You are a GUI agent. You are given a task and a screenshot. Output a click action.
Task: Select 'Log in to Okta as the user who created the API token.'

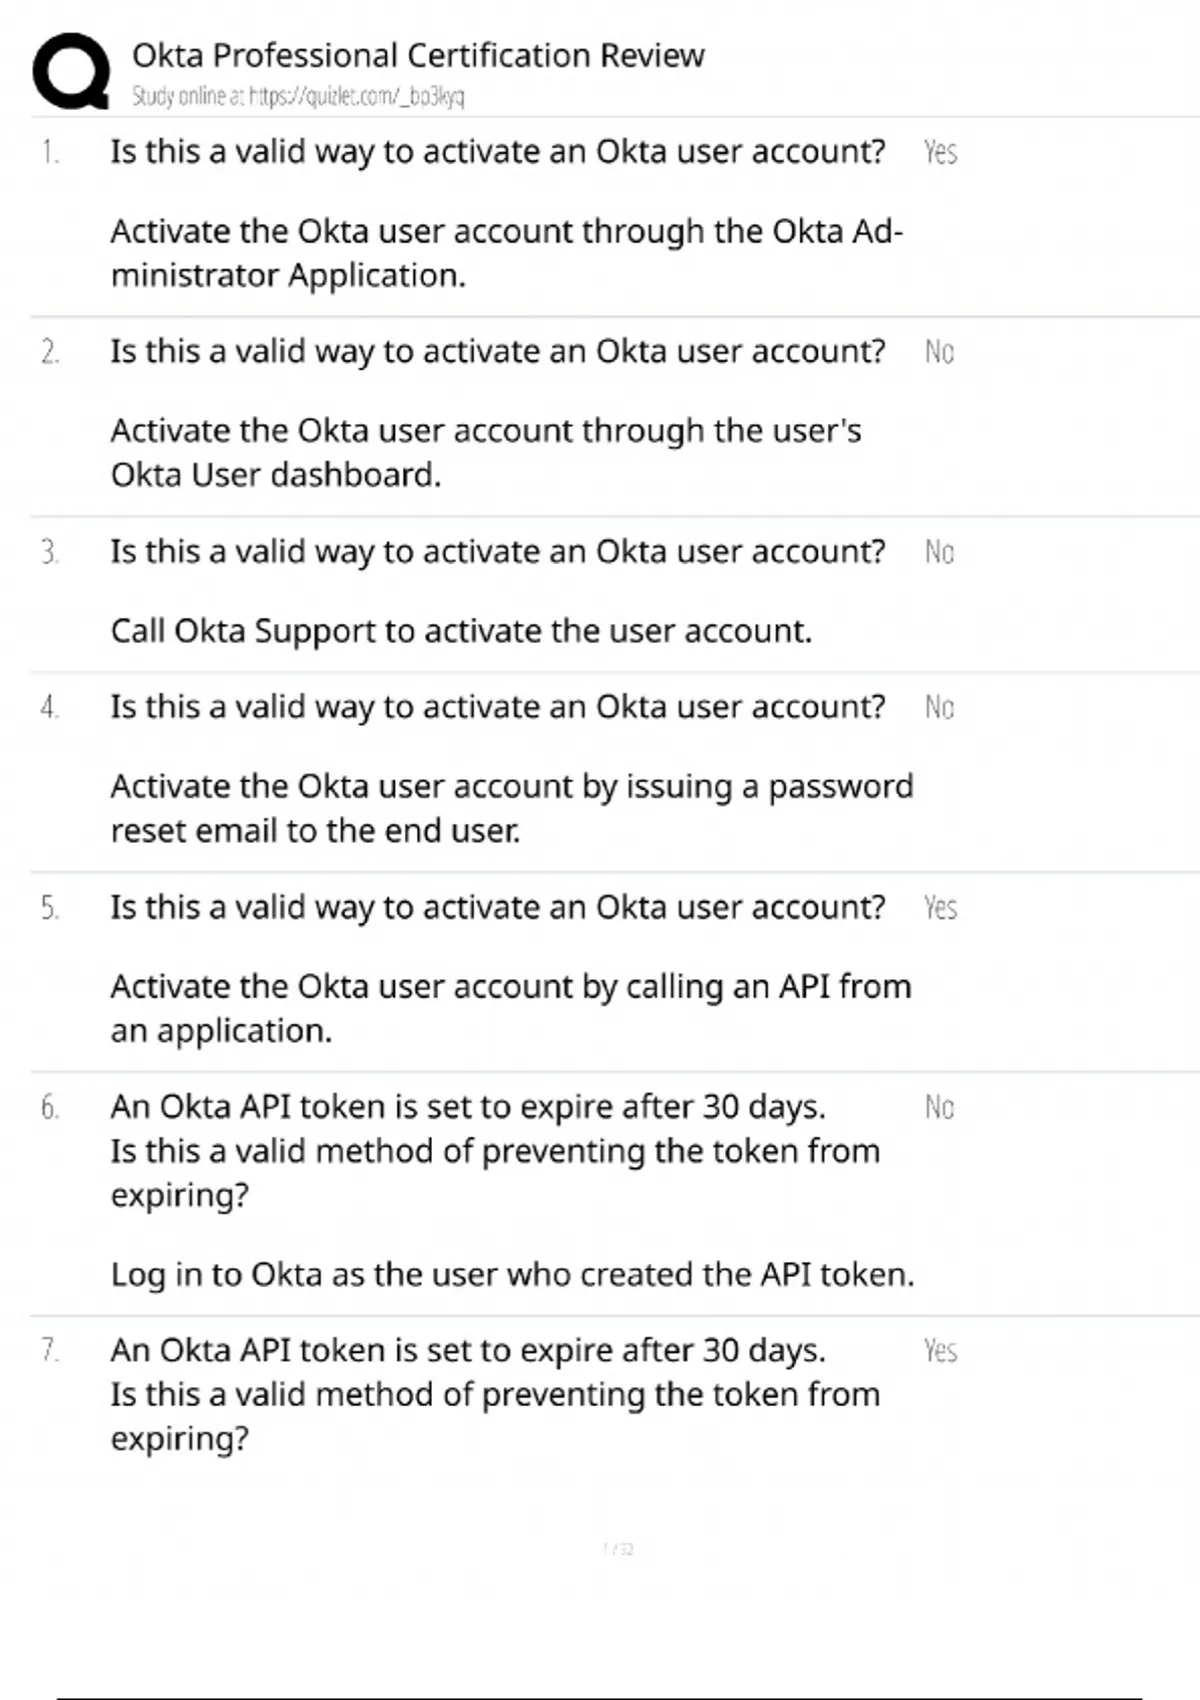coord(512,1275)
